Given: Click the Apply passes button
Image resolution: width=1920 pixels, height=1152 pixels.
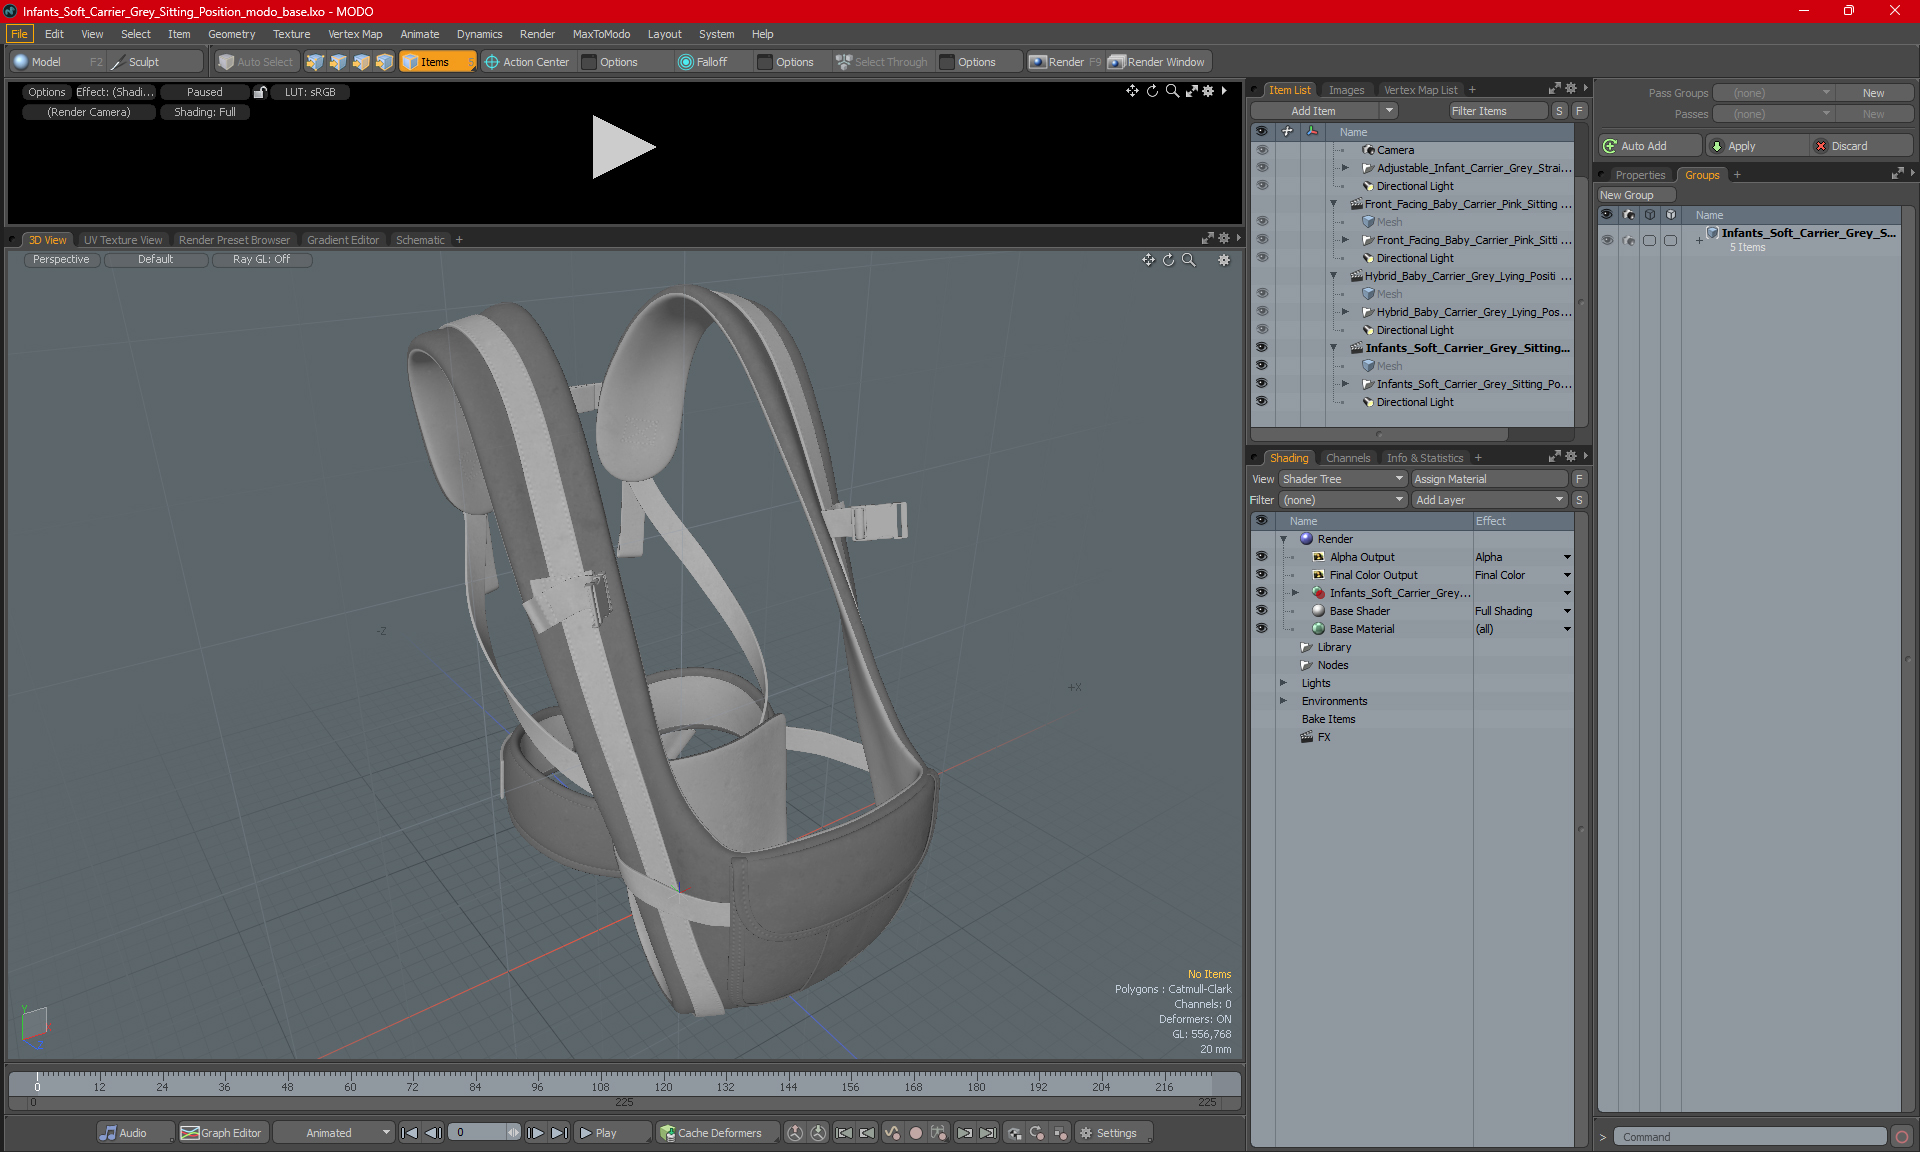Looking at the screenshot, I should (1757, 146).
